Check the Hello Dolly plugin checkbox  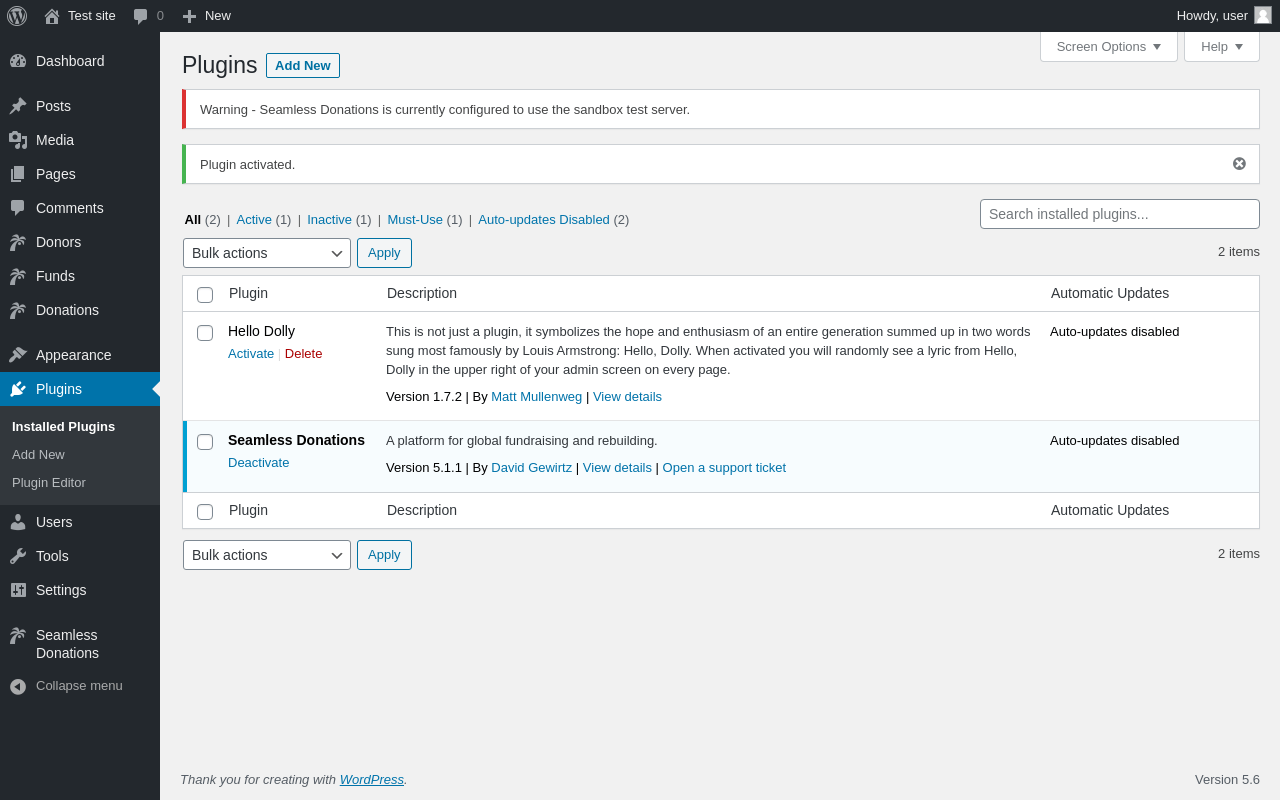(x=205, y=333)
